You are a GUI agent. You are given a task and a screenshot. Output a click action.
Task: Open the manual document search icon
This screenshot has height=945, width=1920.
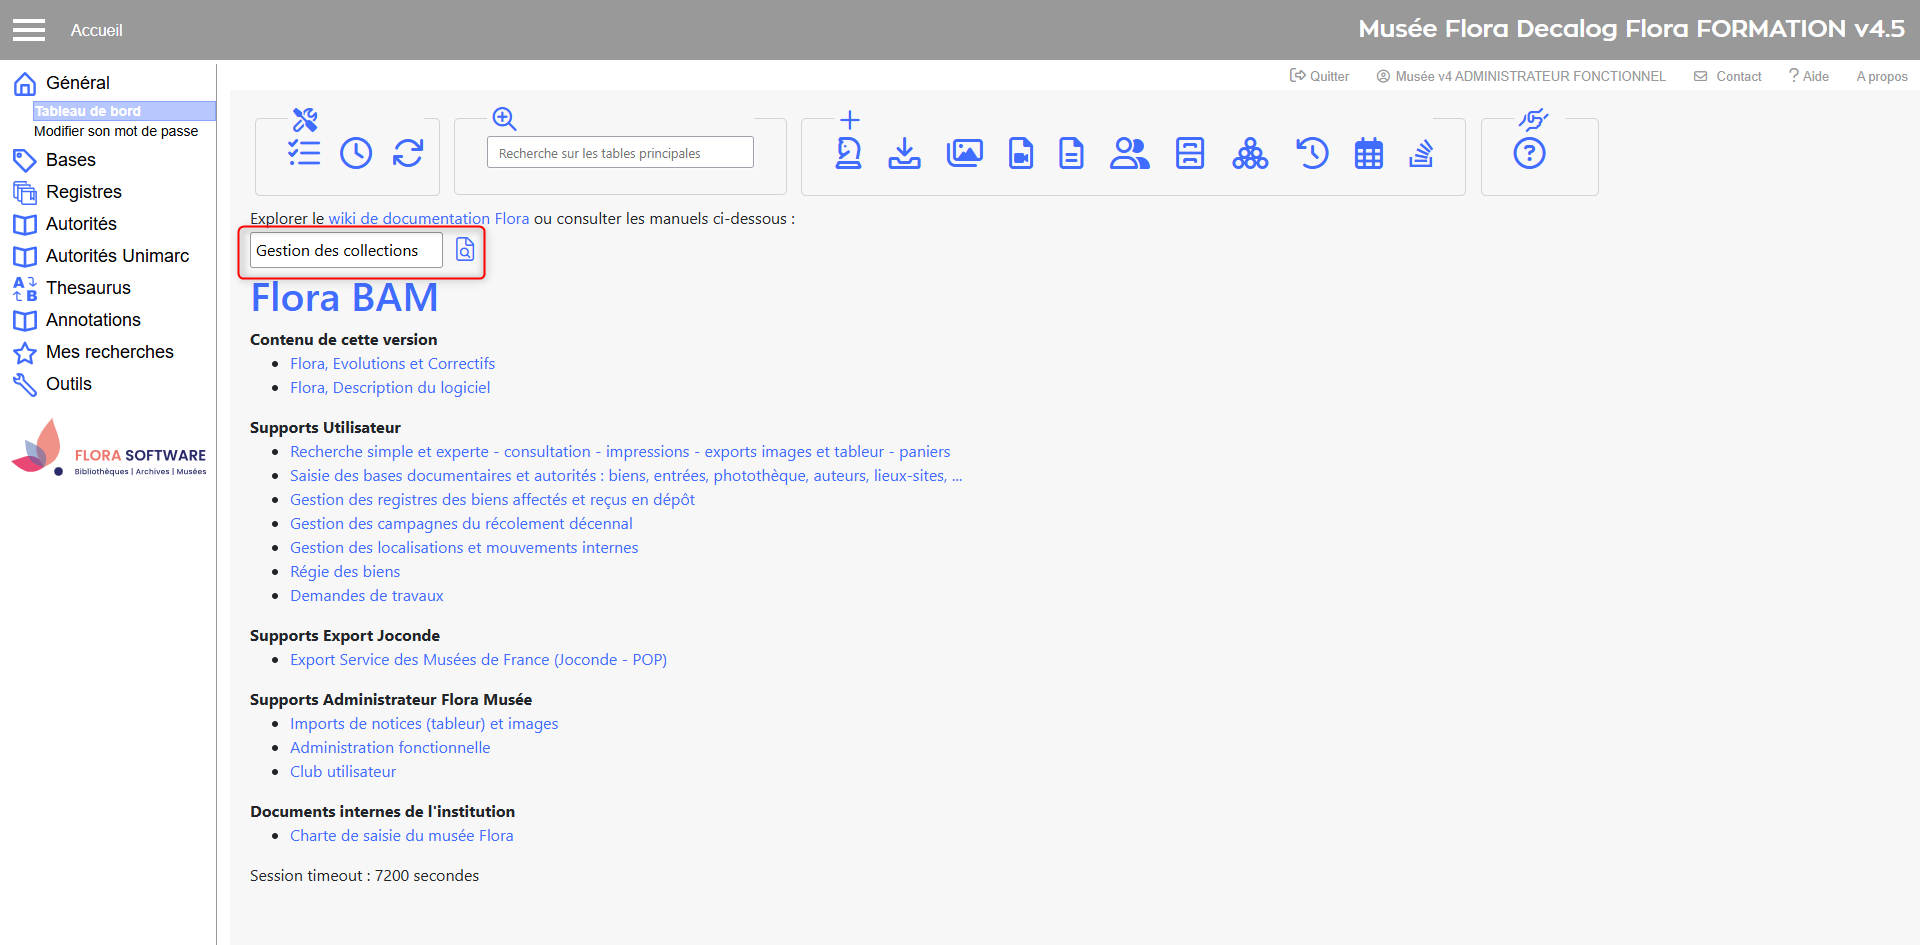click(465, 250)
